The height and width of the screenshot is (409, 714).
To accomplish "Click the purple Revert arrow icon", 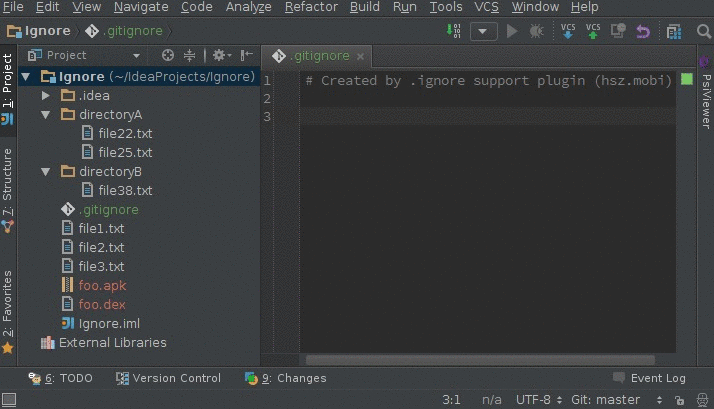I will (x=643, y=31).
